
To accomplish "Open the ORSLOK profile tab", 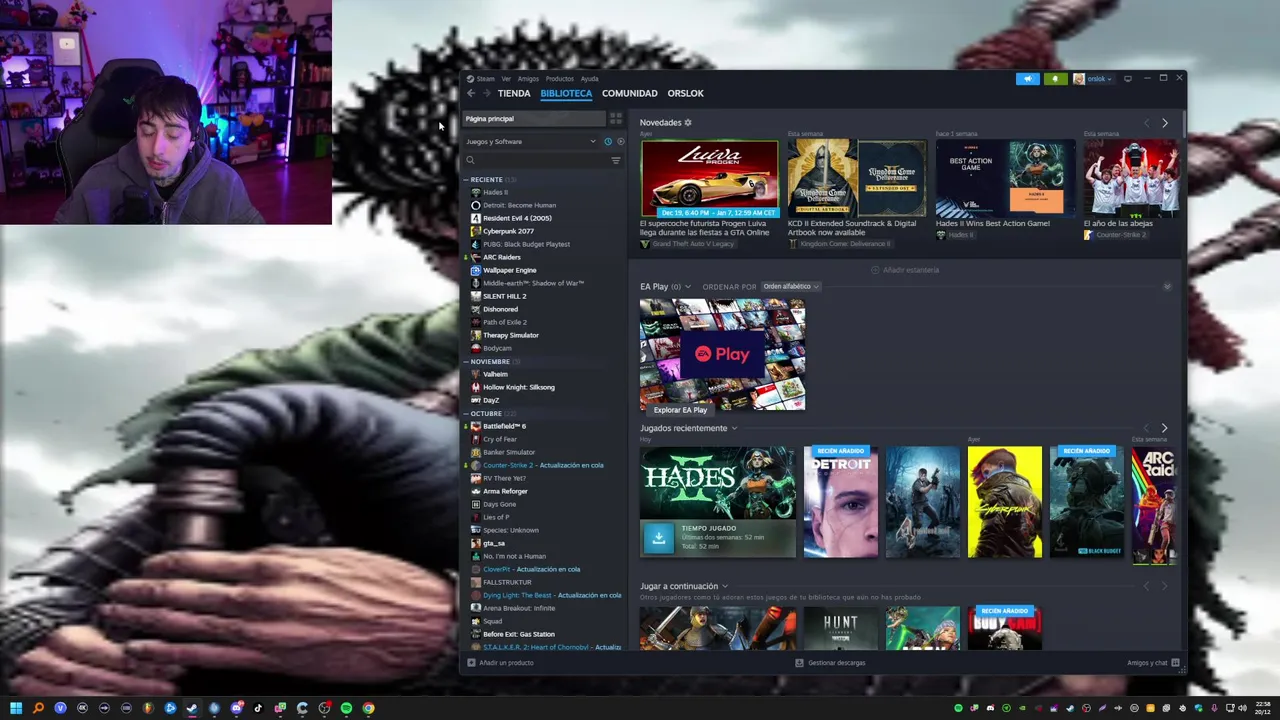I will 686,93.
